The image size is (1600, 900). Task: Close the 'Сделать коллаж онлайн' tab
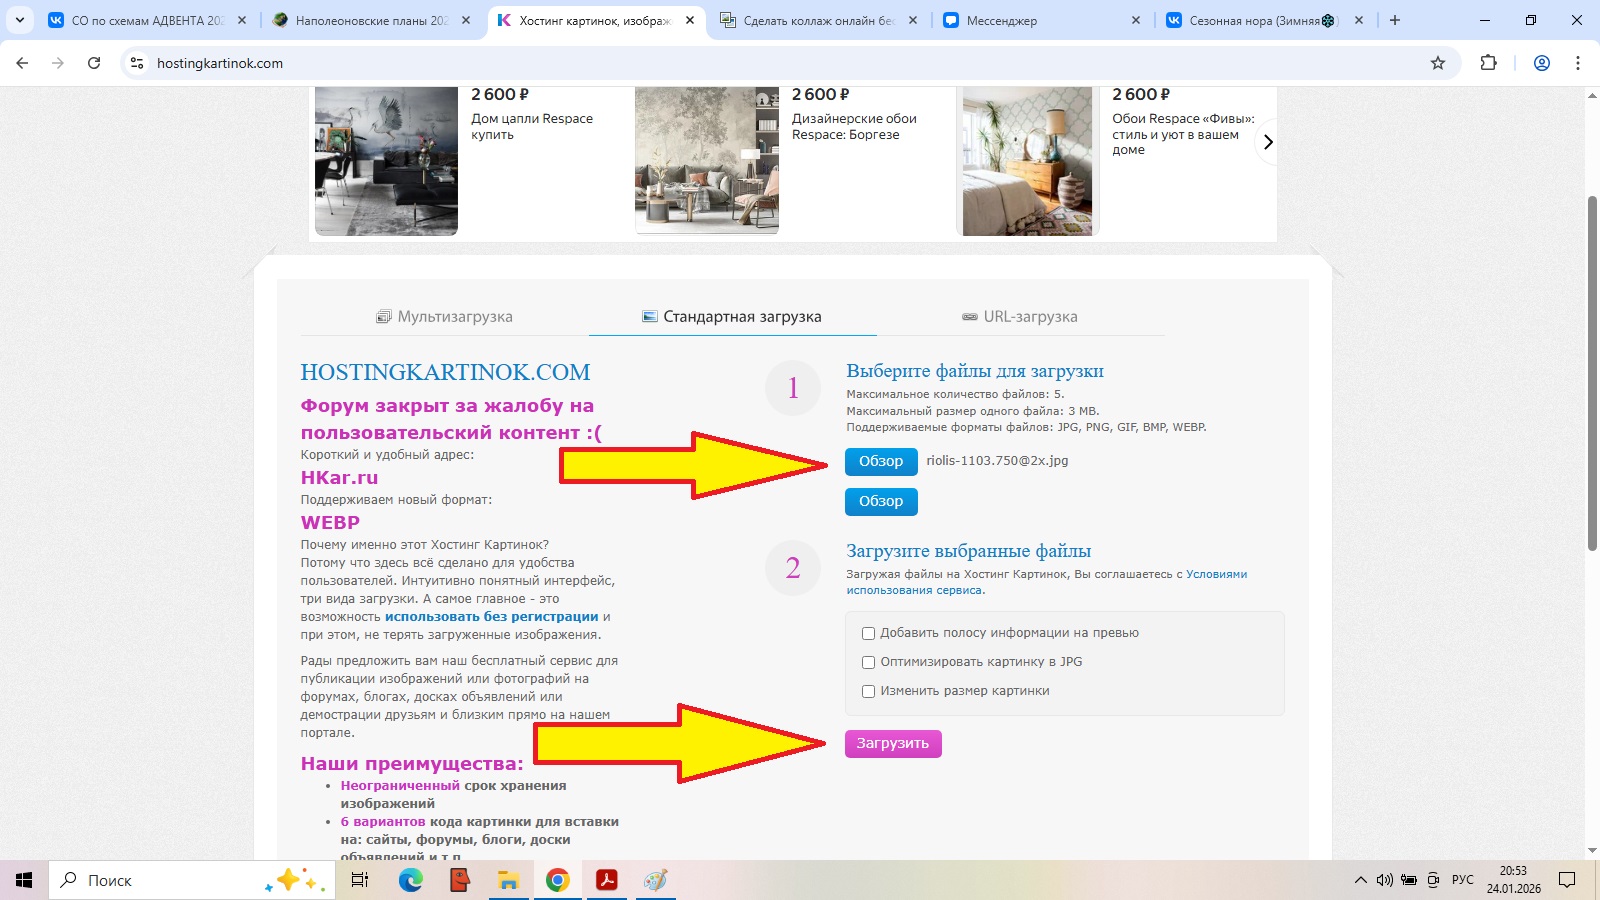913,20
